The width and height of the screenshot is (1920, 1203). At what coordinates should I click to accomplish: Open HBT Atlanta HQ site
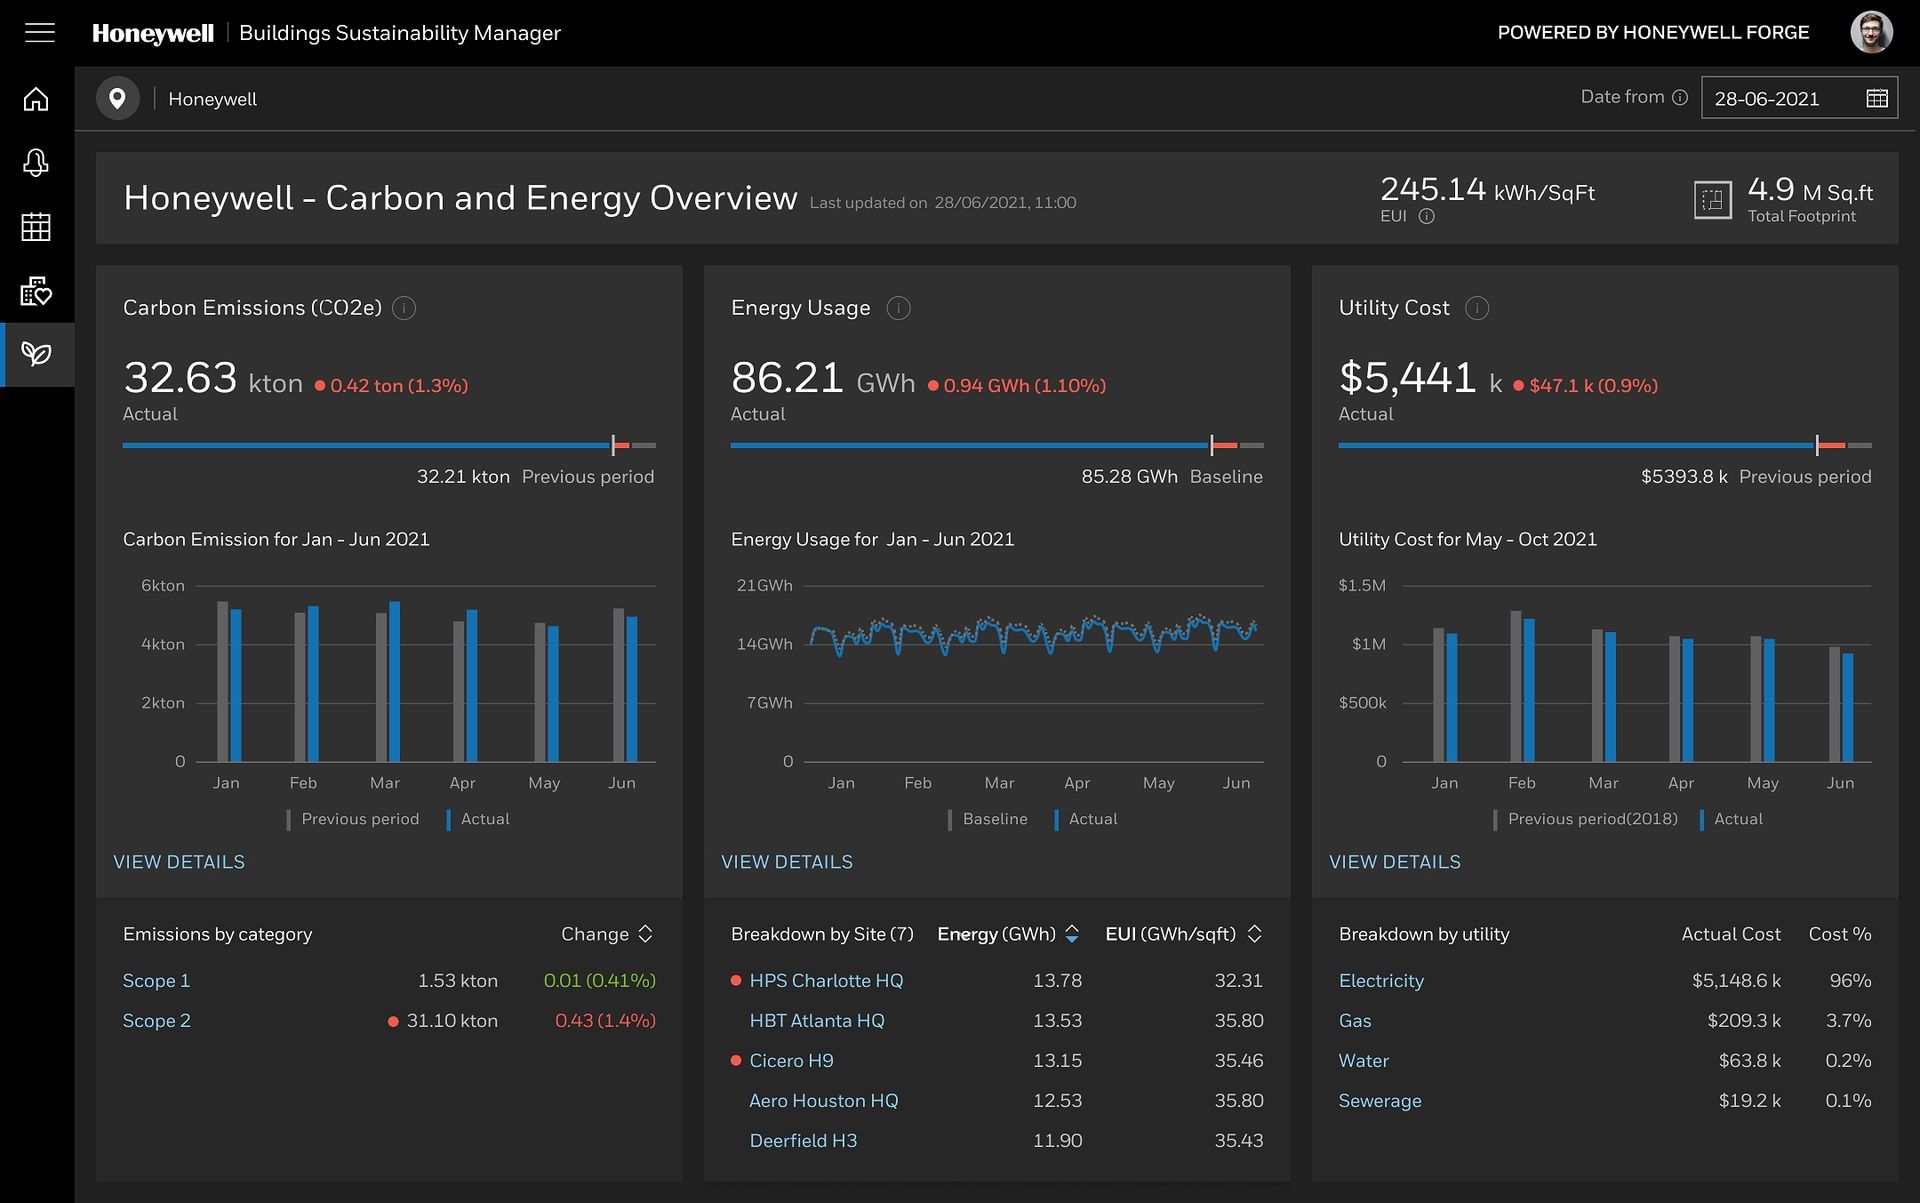pyautogui.click(x=817, y=1021)
